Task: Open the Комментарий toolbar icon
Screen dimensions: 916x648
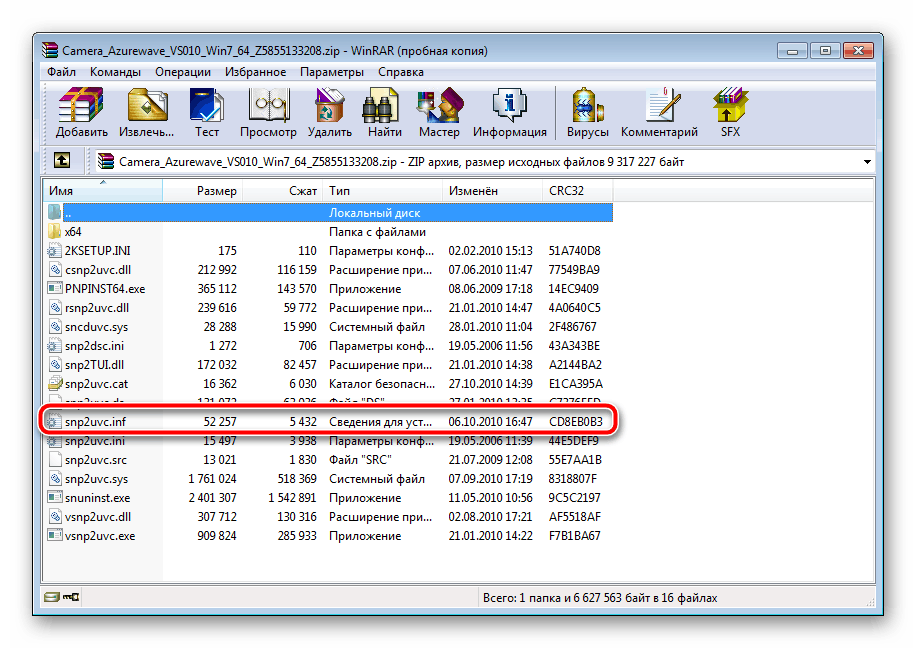Action: 659,112
